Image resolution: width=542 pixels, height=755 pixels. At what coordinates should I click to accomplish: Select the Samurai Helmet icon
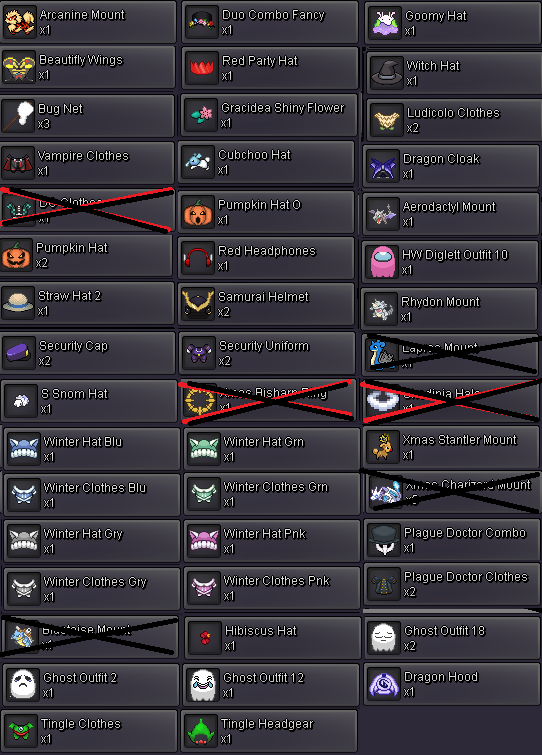tap(198, 304)
